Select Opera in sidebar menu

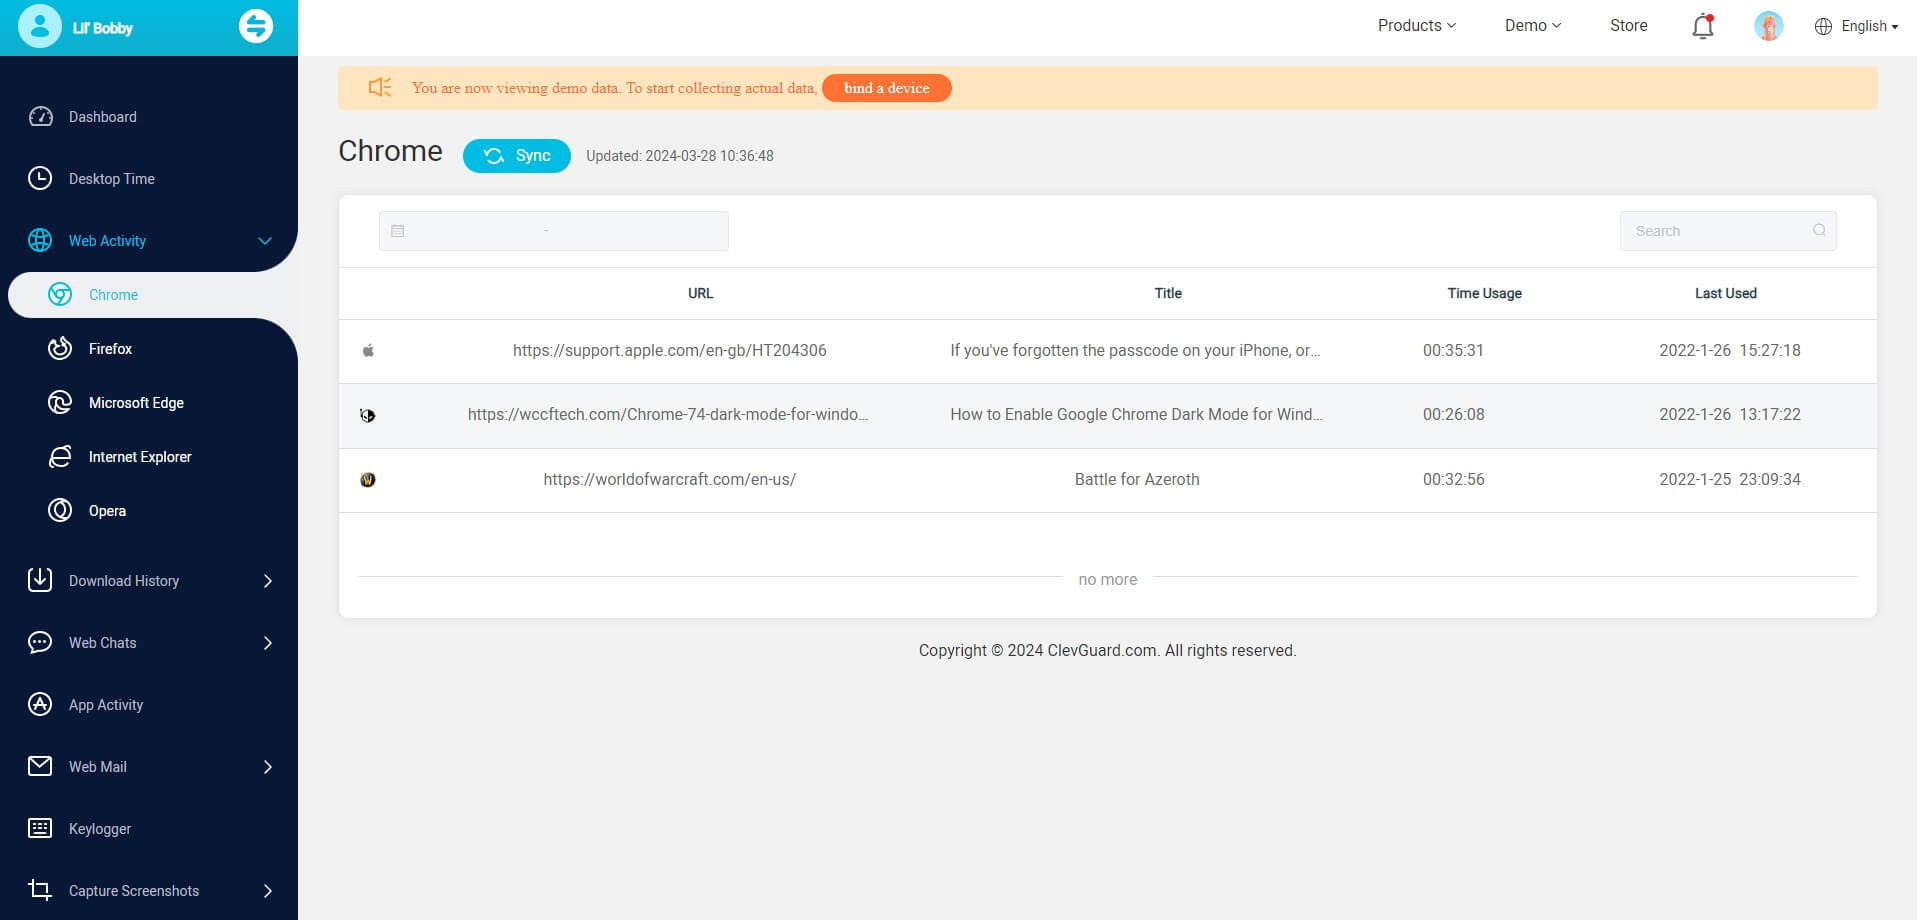click(x=107, y=511)
